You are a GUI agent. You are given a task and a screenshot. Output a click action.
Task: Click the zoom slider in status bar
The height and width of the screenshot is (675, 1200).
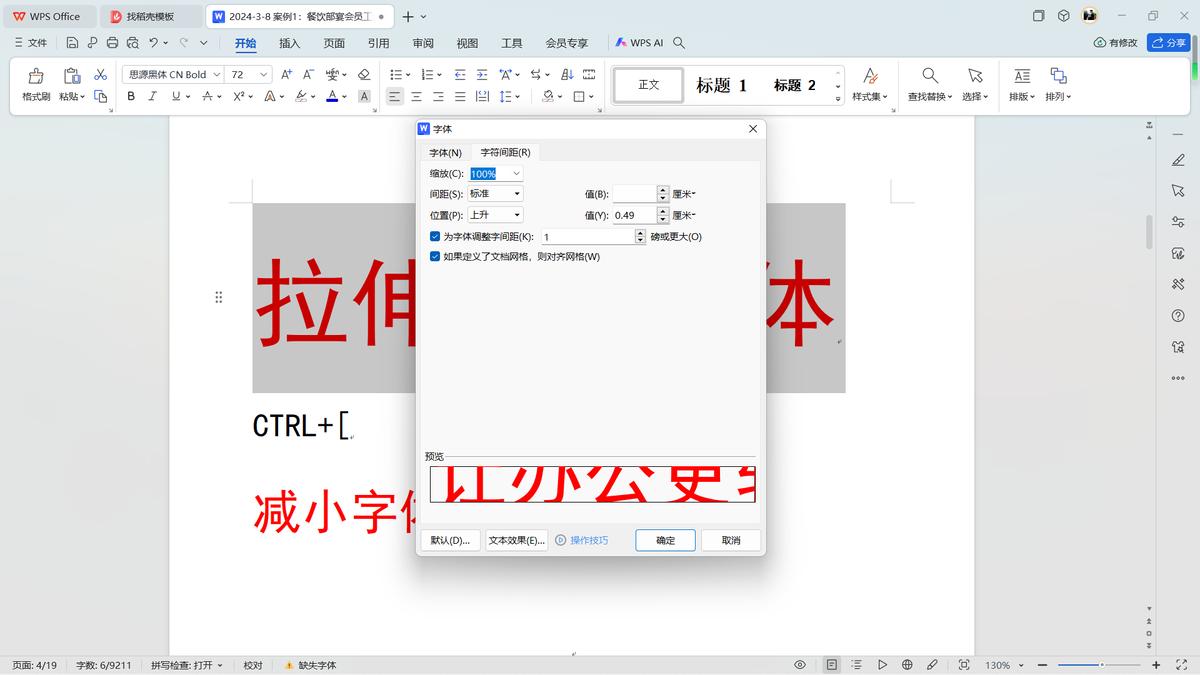(x=1100, y=665)
